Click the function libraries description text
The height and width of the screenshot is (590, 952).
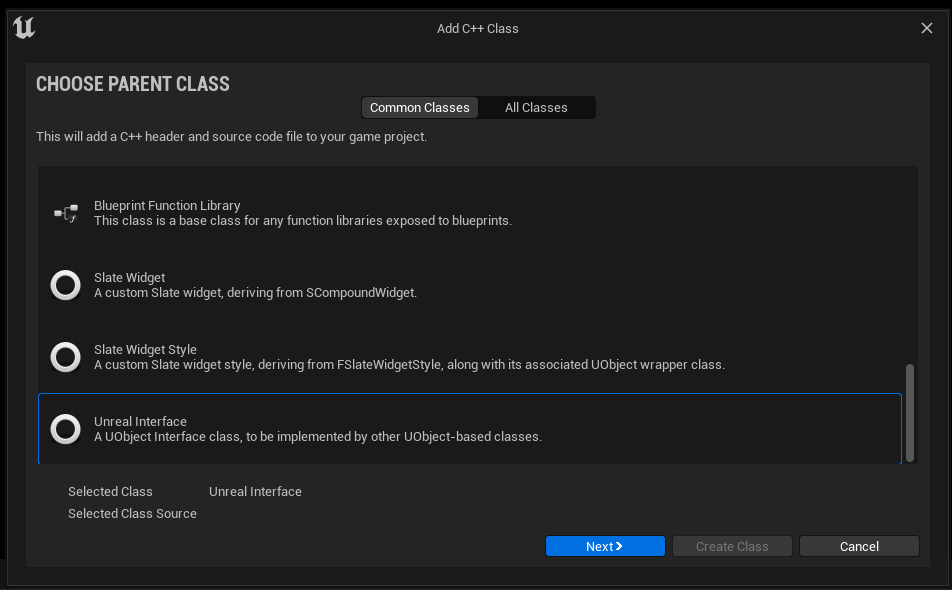coord(303,221)
